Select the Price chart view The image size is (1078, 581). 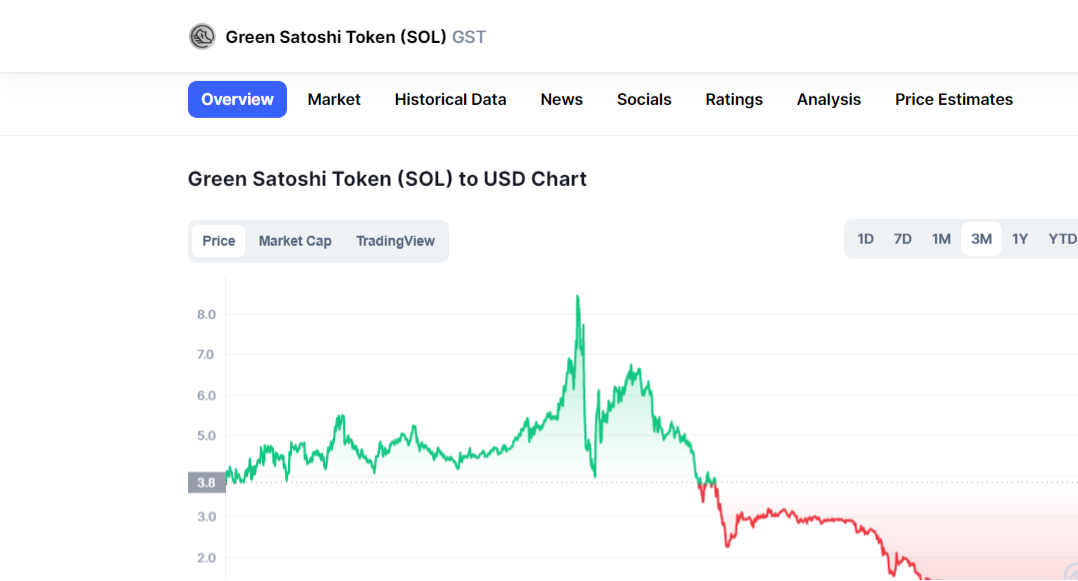click(x=219, y=241)
